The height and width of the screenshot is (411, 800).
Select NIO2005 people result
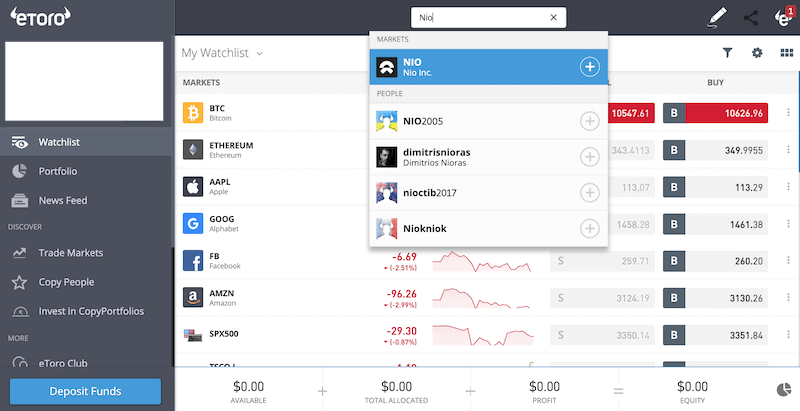489,121
